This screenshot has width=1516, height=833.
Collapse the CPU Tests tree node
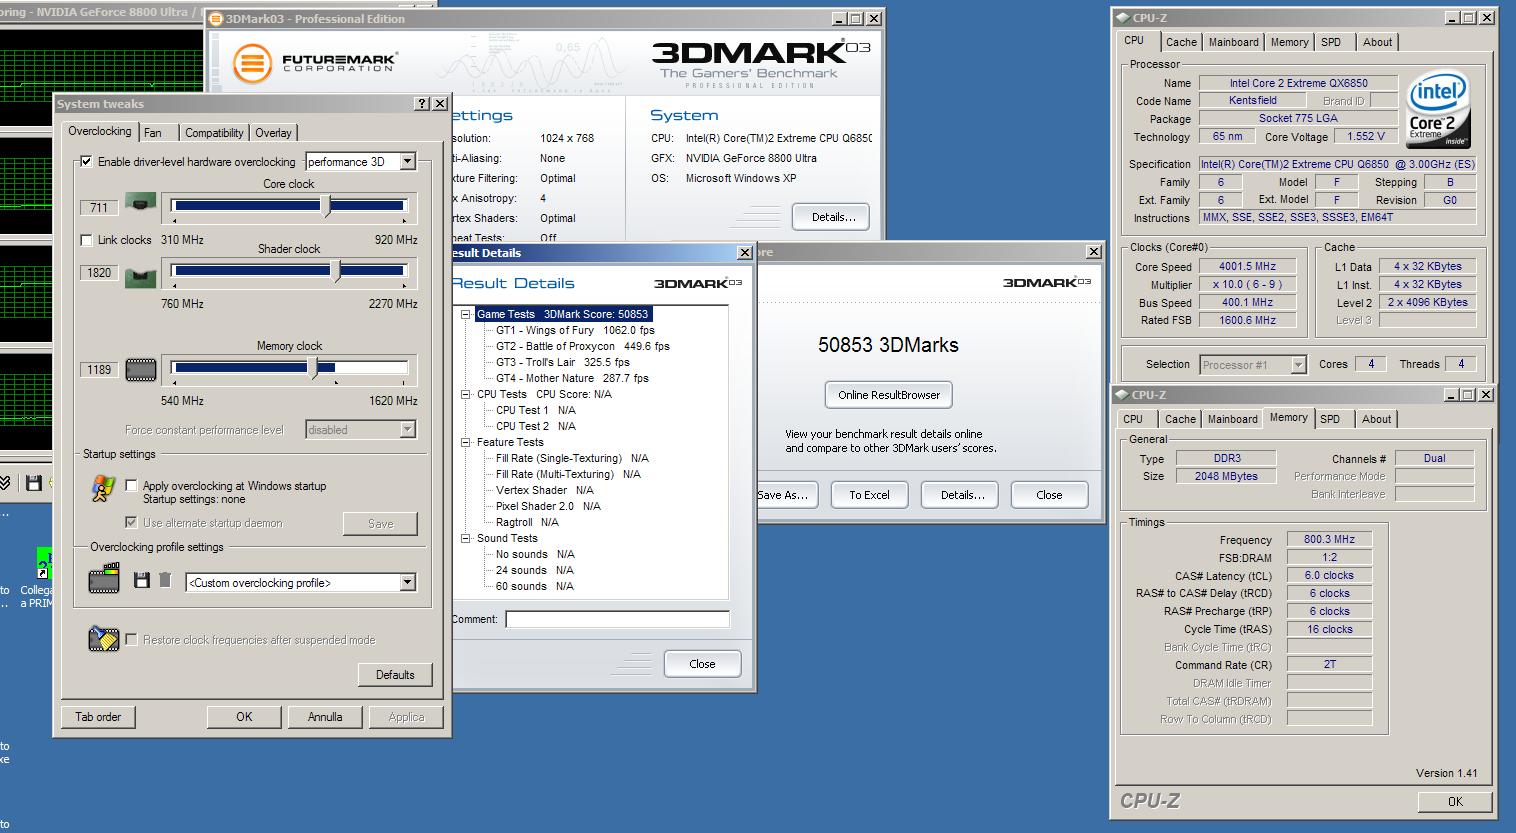466,395
